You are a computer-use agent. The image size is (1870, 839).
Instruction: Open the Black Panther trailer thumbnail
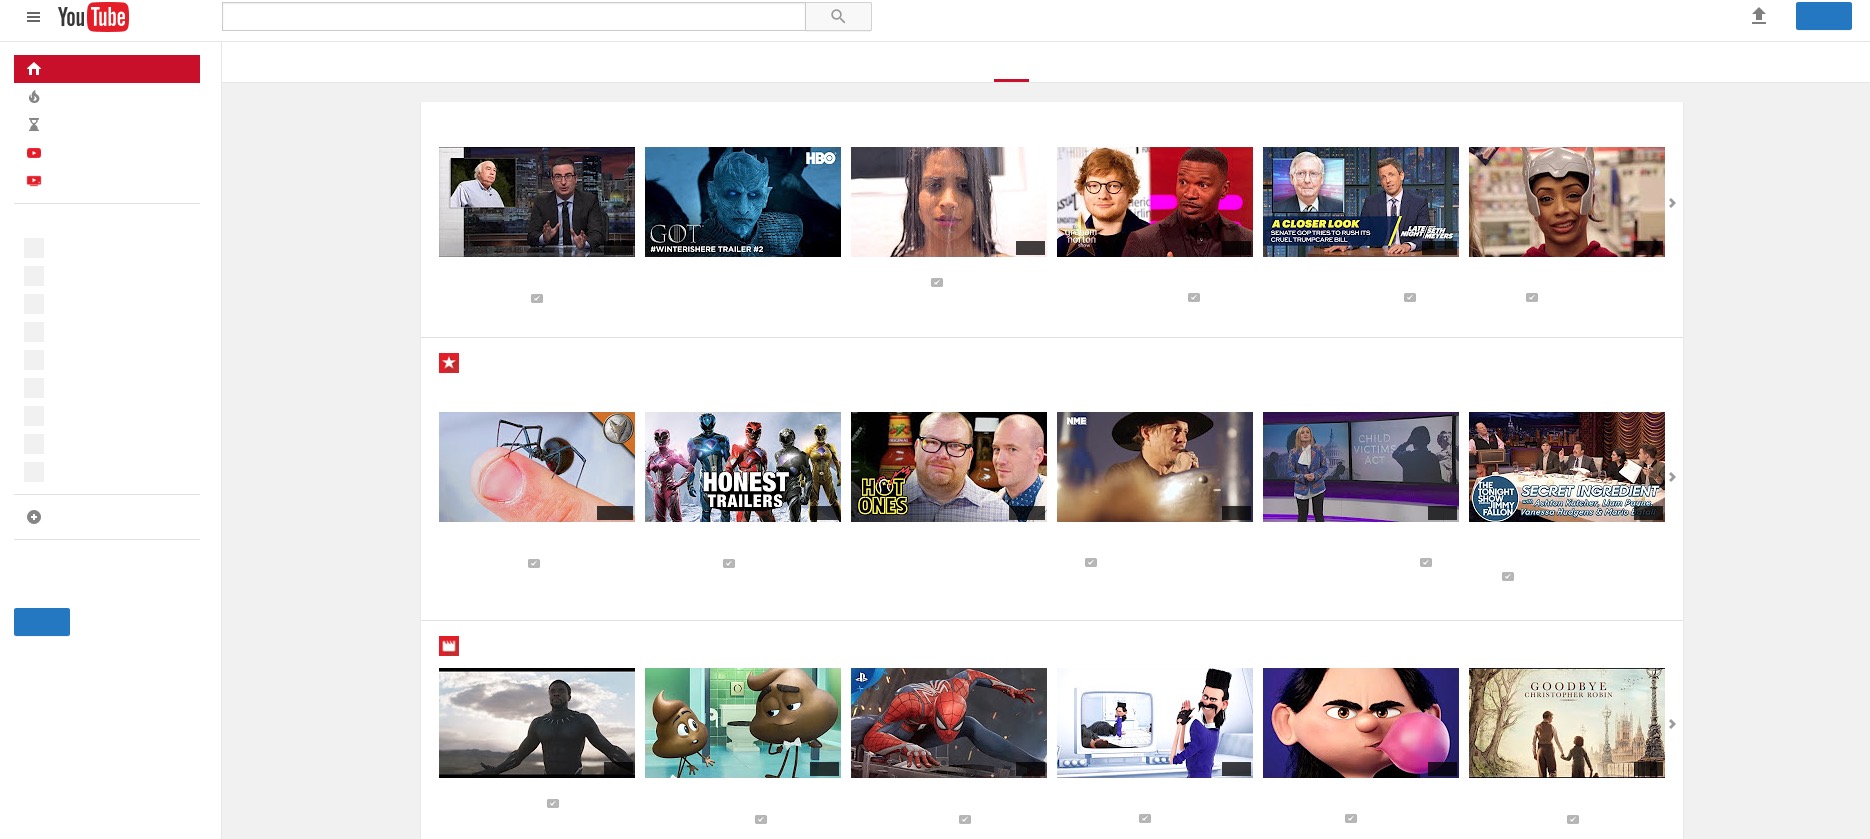537,723
